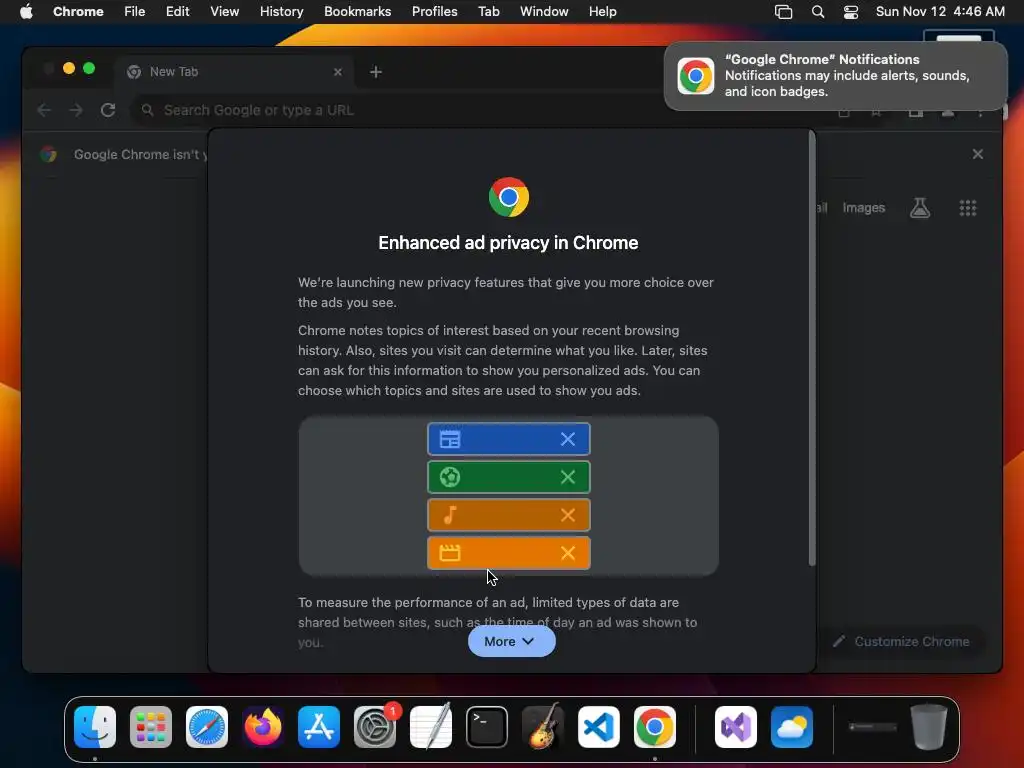Viewport: 1024px width, 768px height.
Task: Click the Google Chrome dock icon
Action: point(655,727)
